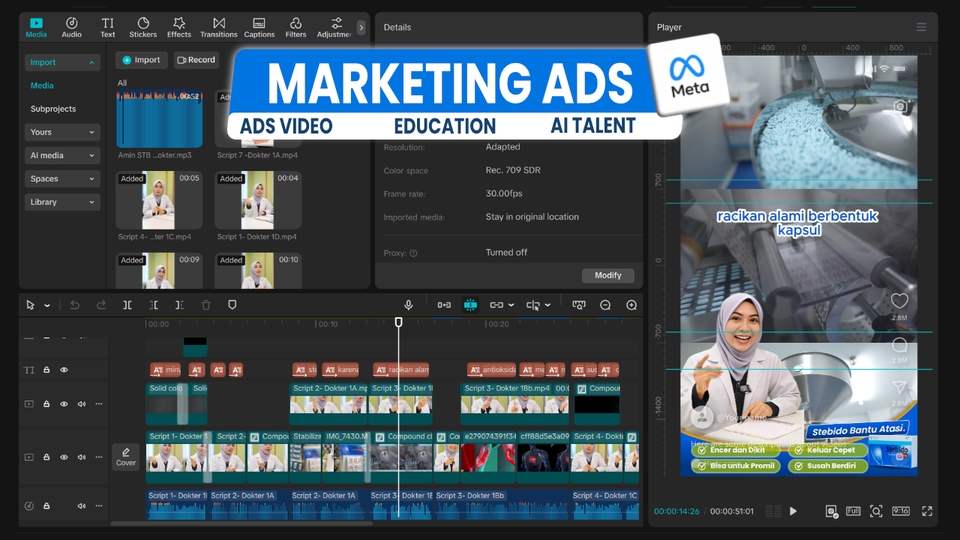Open the Text tab
Screen dimensions: 960x540
pyautogui.click(x=108, y=28)
